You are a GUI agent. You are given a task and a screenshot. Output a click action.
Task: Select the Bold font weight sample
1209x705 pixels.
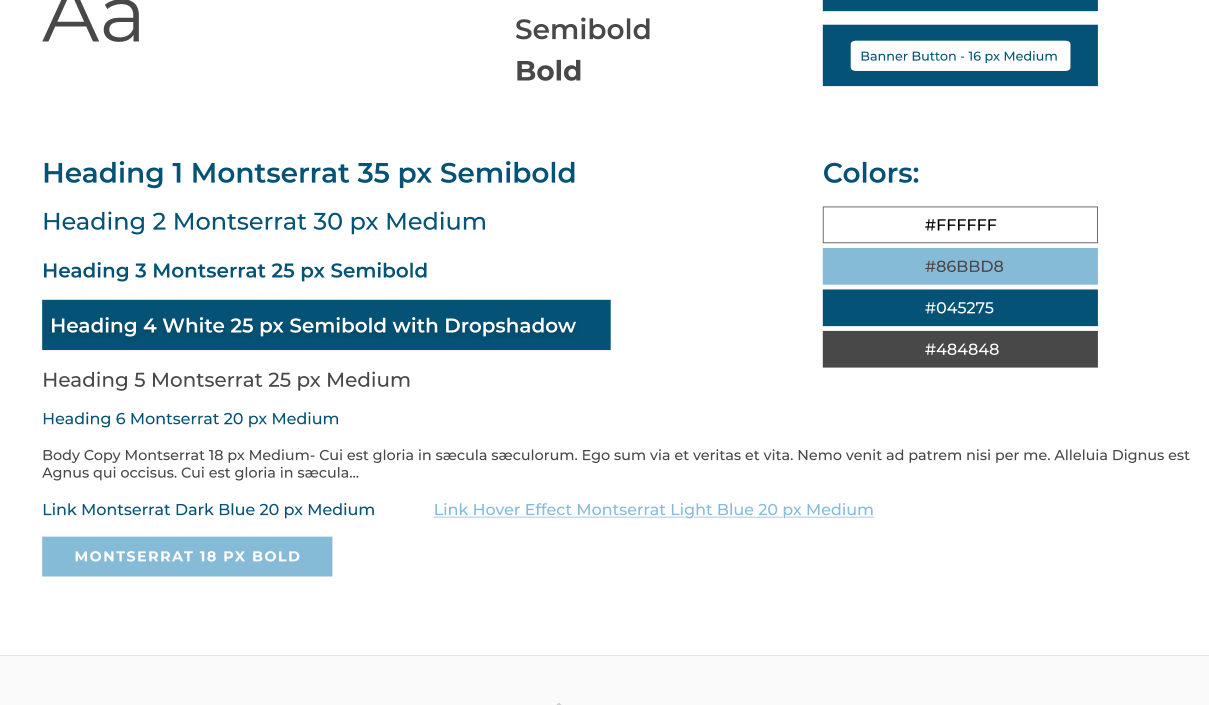pyautogui.click(x=548, y=71)
